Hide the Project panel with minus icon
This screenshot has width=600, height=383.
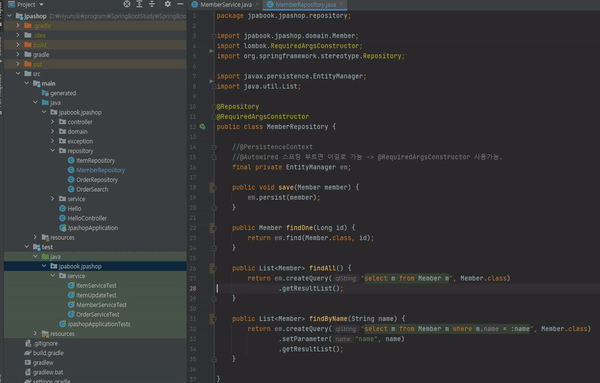pos(180,4)
